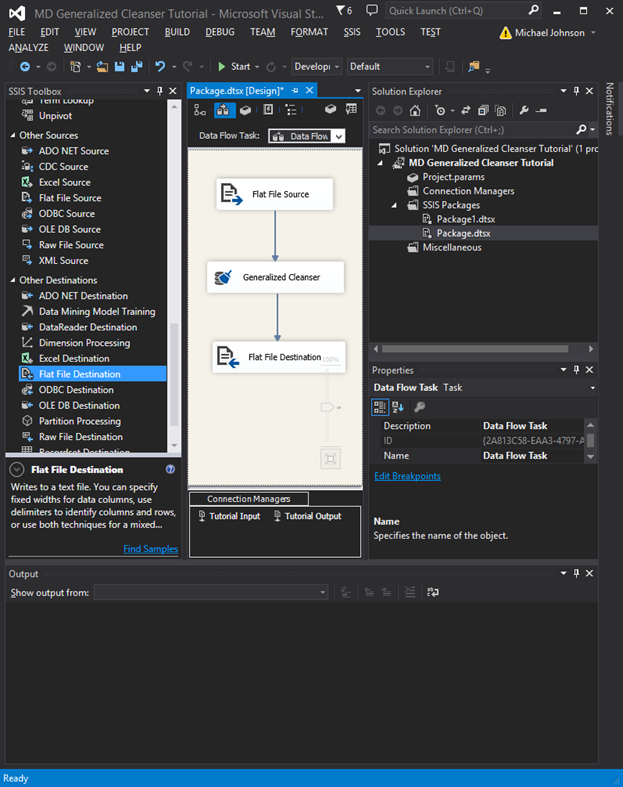Toggle Alphabetical sort in Properties panel
Screen dimensions: 623x787
click(398, 407)
